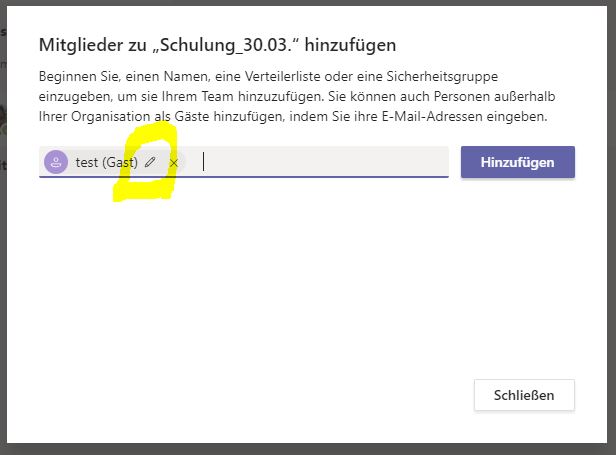616x455 pixels.
Task: Click the purple Hinzufügen button
Action: 518,162
